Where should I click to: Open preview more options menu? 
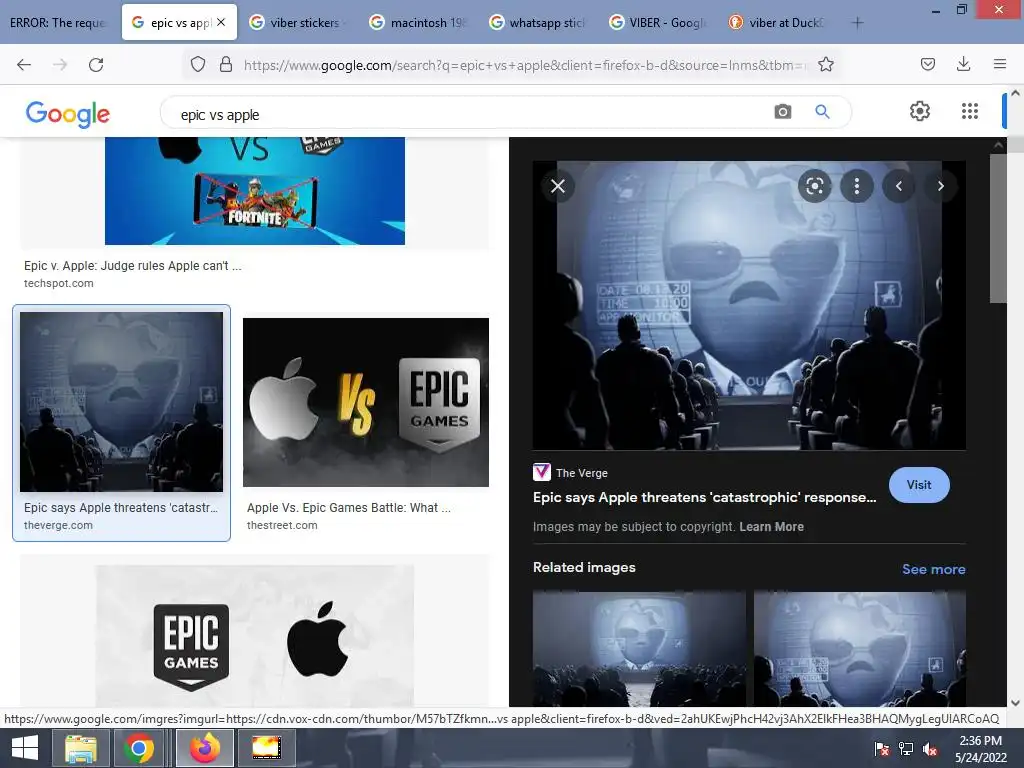(x=857, y=186)
